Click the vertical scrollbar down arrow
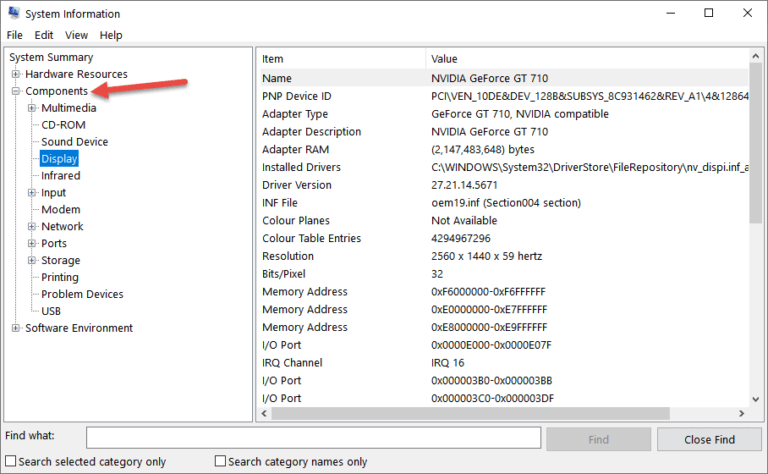The height and width of the screenshot is (474, 768). 755,399
